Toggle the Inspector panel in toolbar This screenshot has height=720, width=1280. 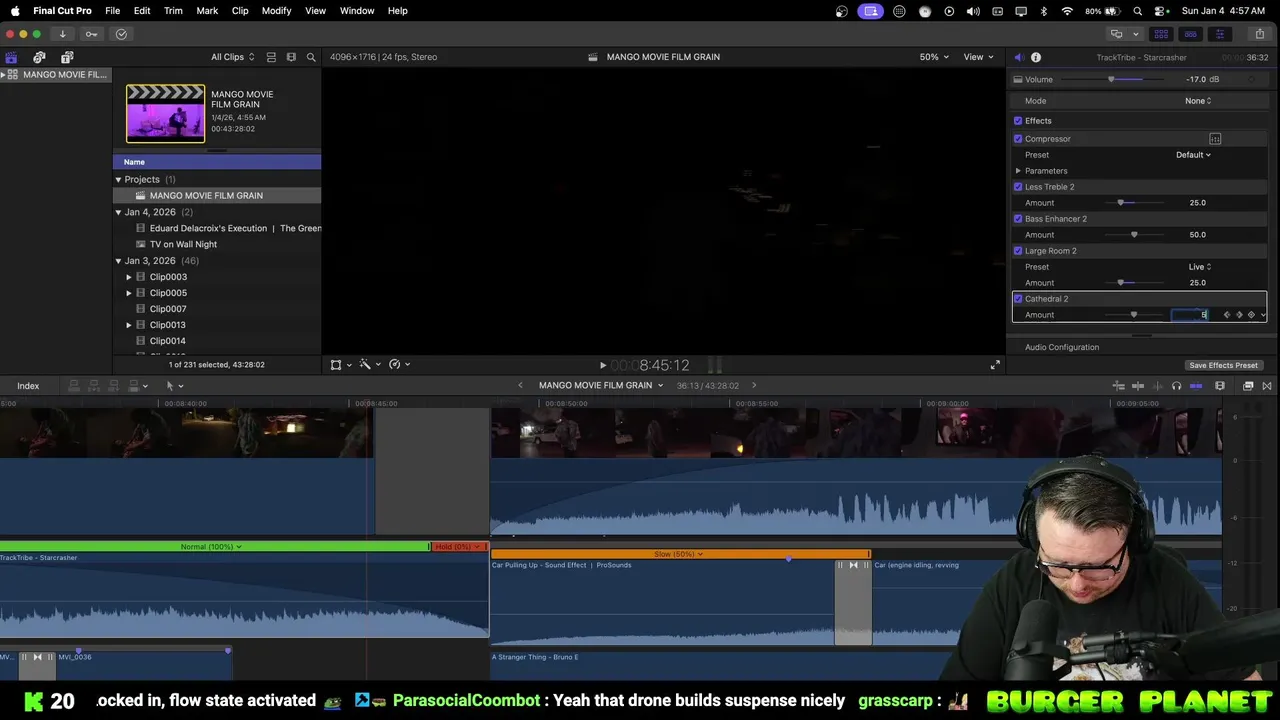[1219, 34]
